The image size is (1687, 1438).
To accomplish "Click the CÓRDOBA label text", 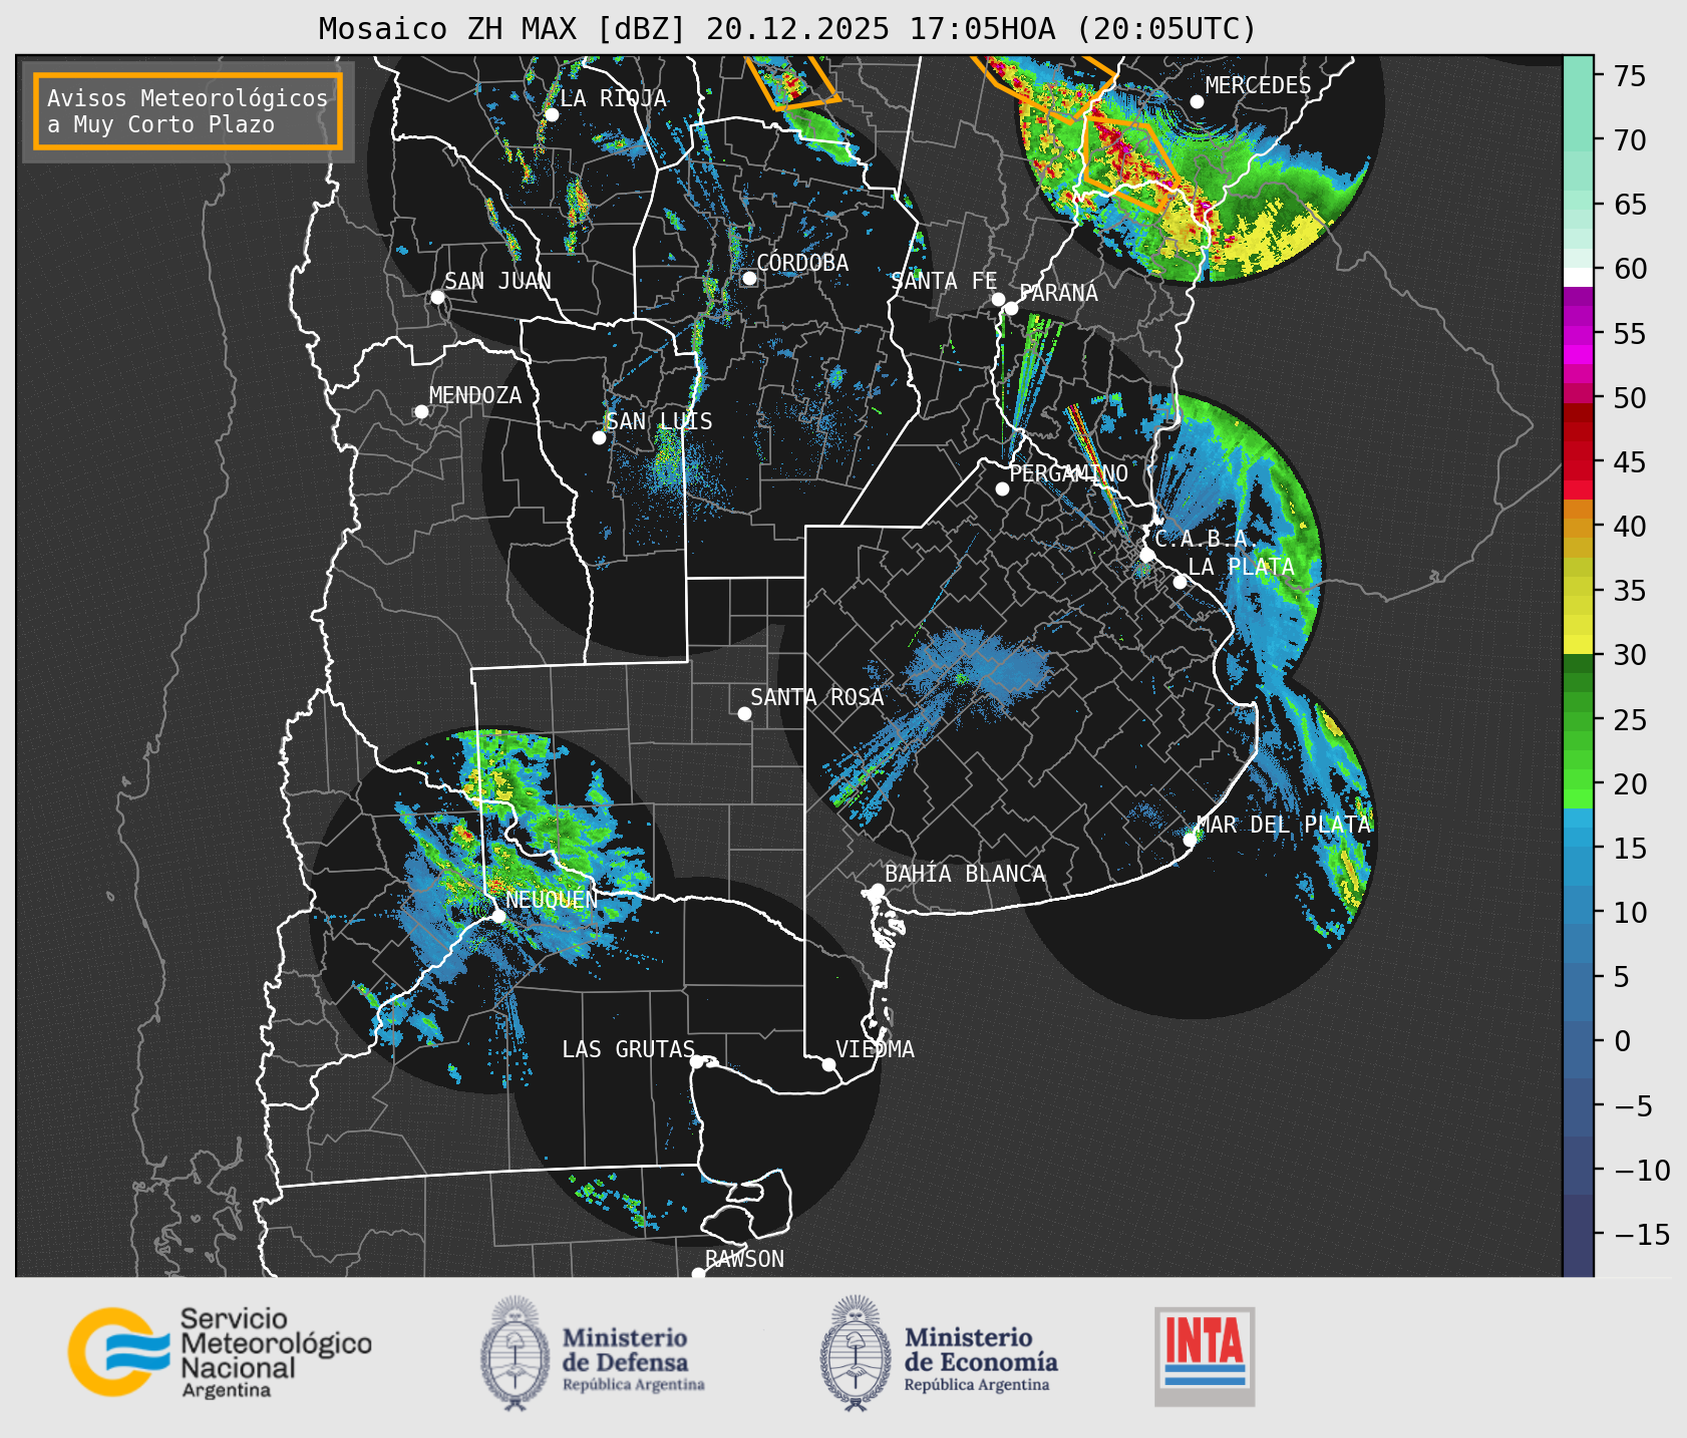I will tap(802, 263).
